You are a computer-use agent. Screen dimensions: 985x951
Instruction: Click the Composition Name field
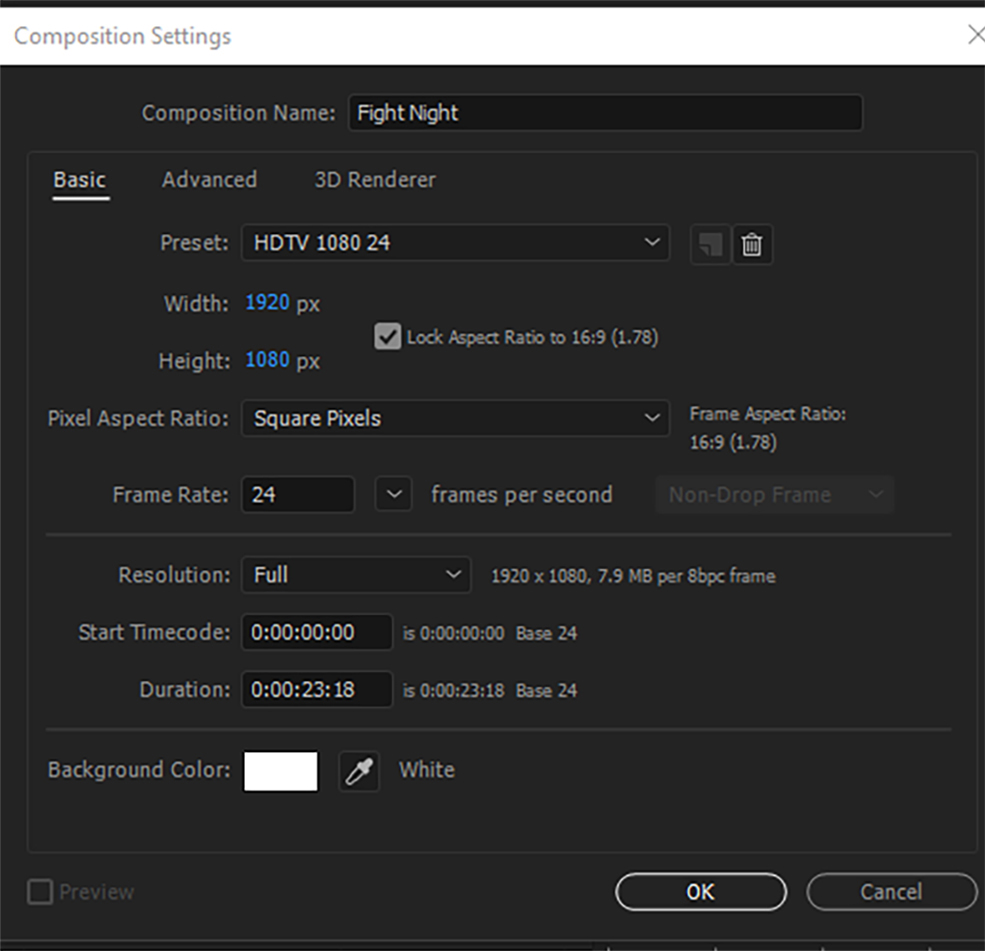tap(606, 113)
